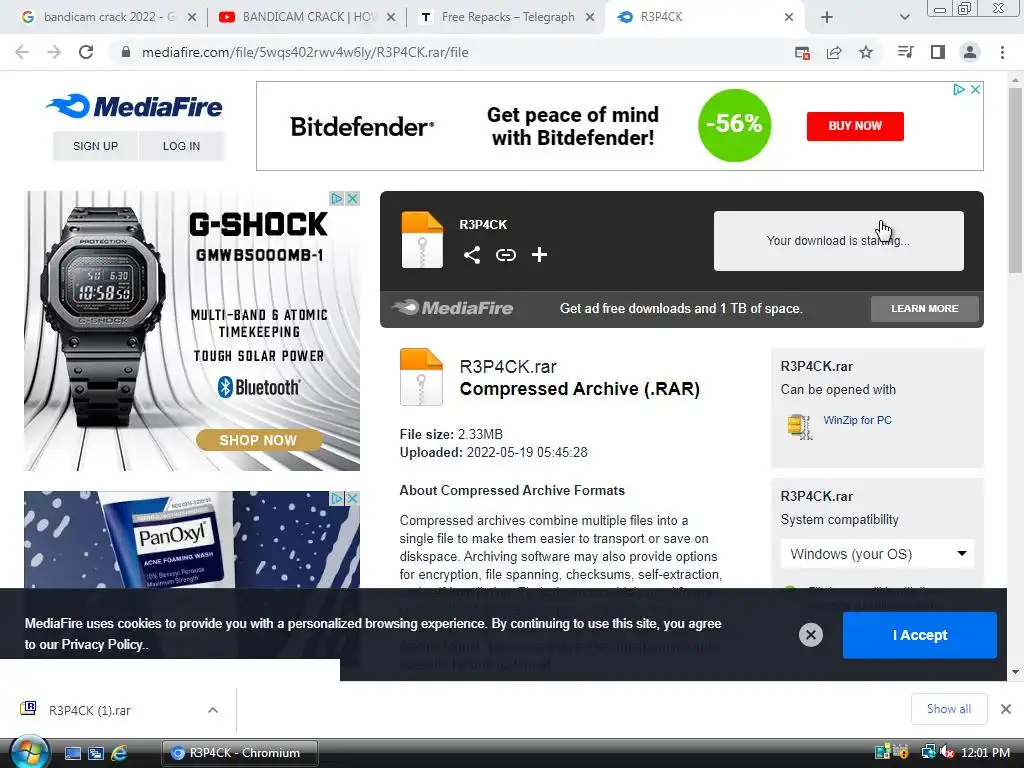Screen dimensions: 1024x768
Task: Click the File size 2.33MB text
Action: (451, 434)
